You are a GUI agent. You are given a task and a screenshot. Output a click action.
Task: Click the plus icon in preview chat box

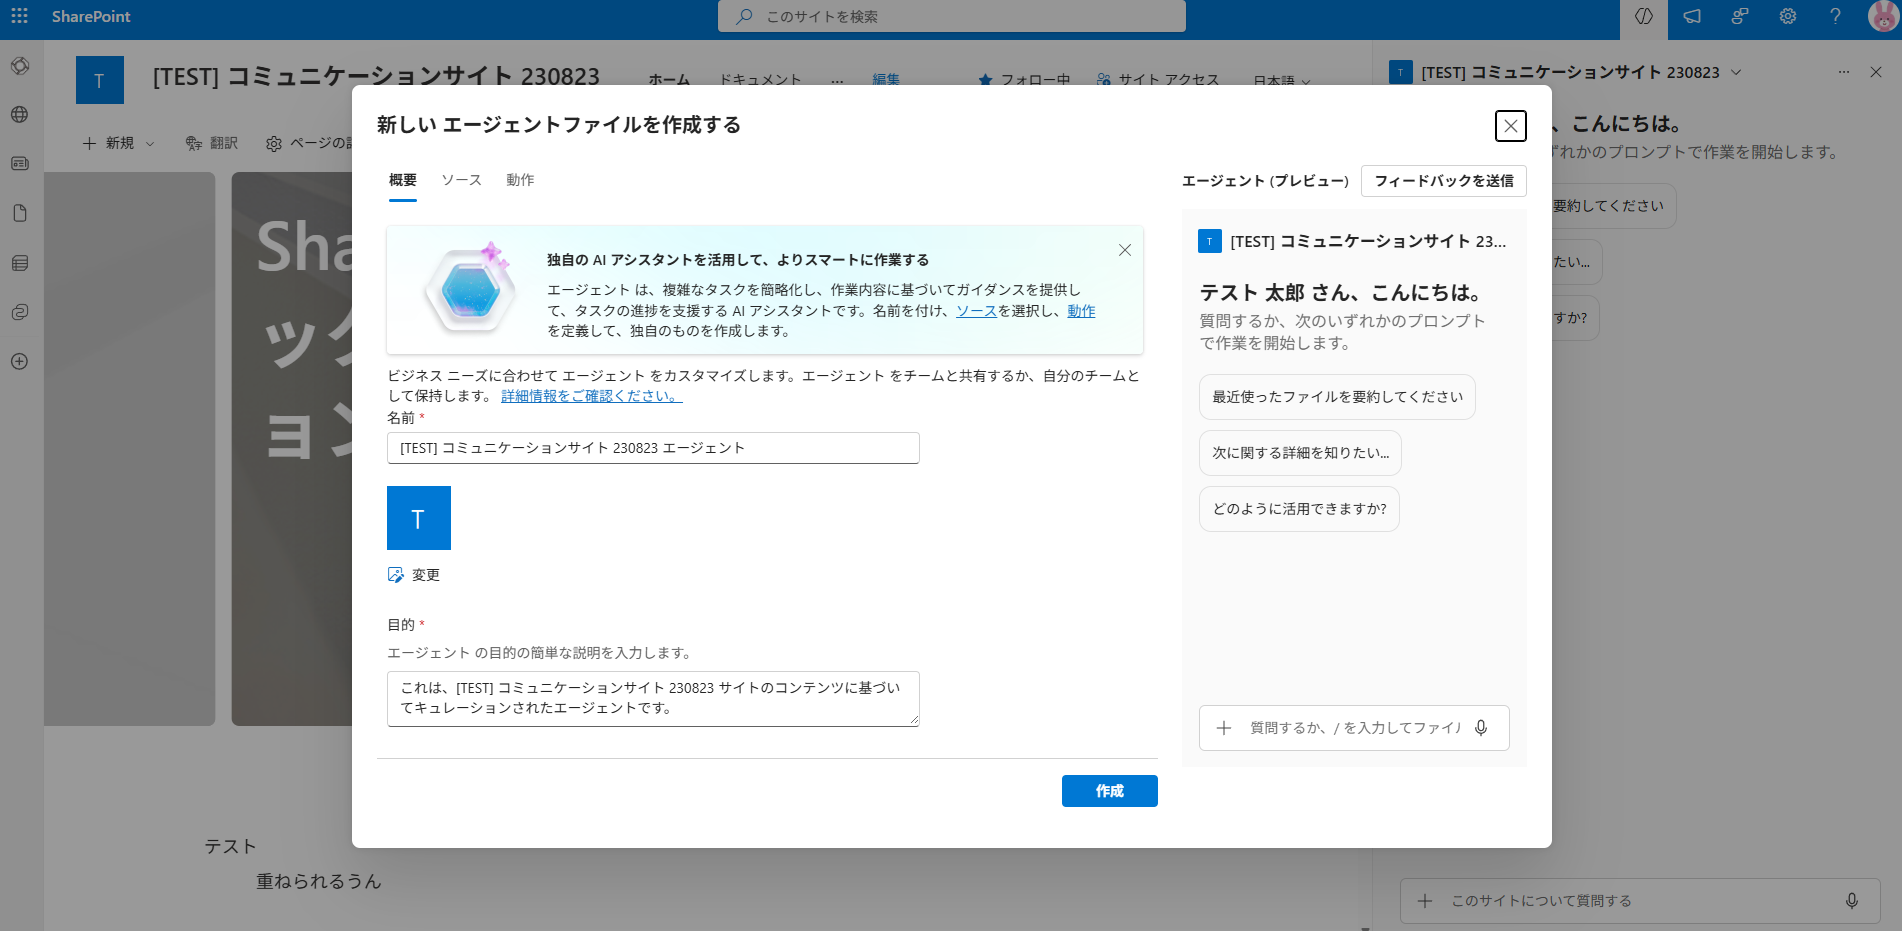click(1223, 728)
